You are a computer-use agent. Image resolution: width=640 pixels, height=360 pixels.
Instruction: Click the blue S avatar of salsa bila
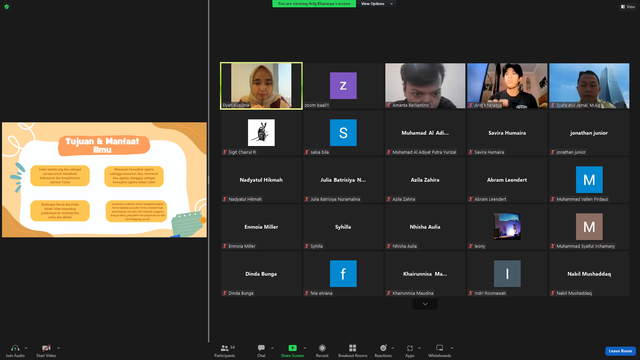point(343,132)
